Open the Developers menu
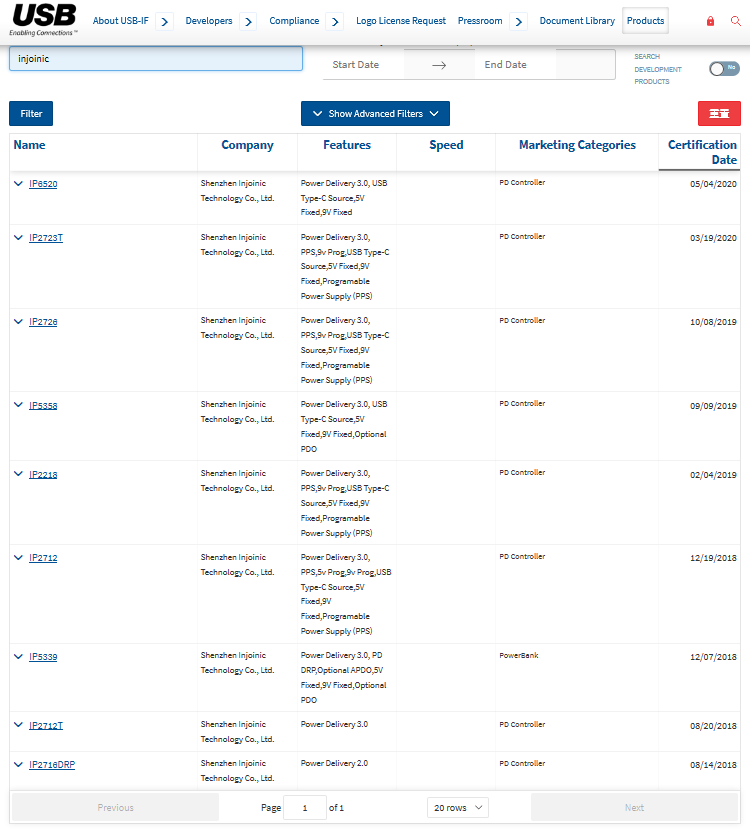Viewport: 750px width, 834px height. (209, 21)
